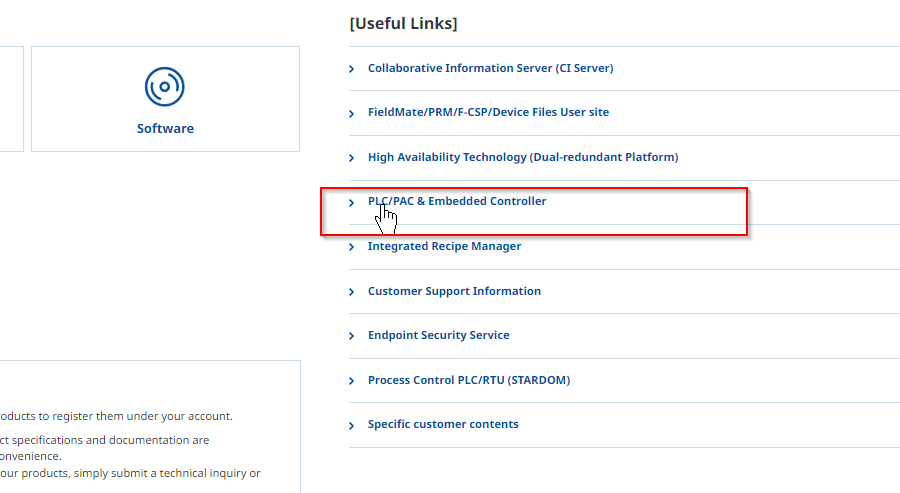The height and width of the screenshot is (493, 900).
Task: Go to Integrated Recipe Manager
Action: (x=444, y=246)
